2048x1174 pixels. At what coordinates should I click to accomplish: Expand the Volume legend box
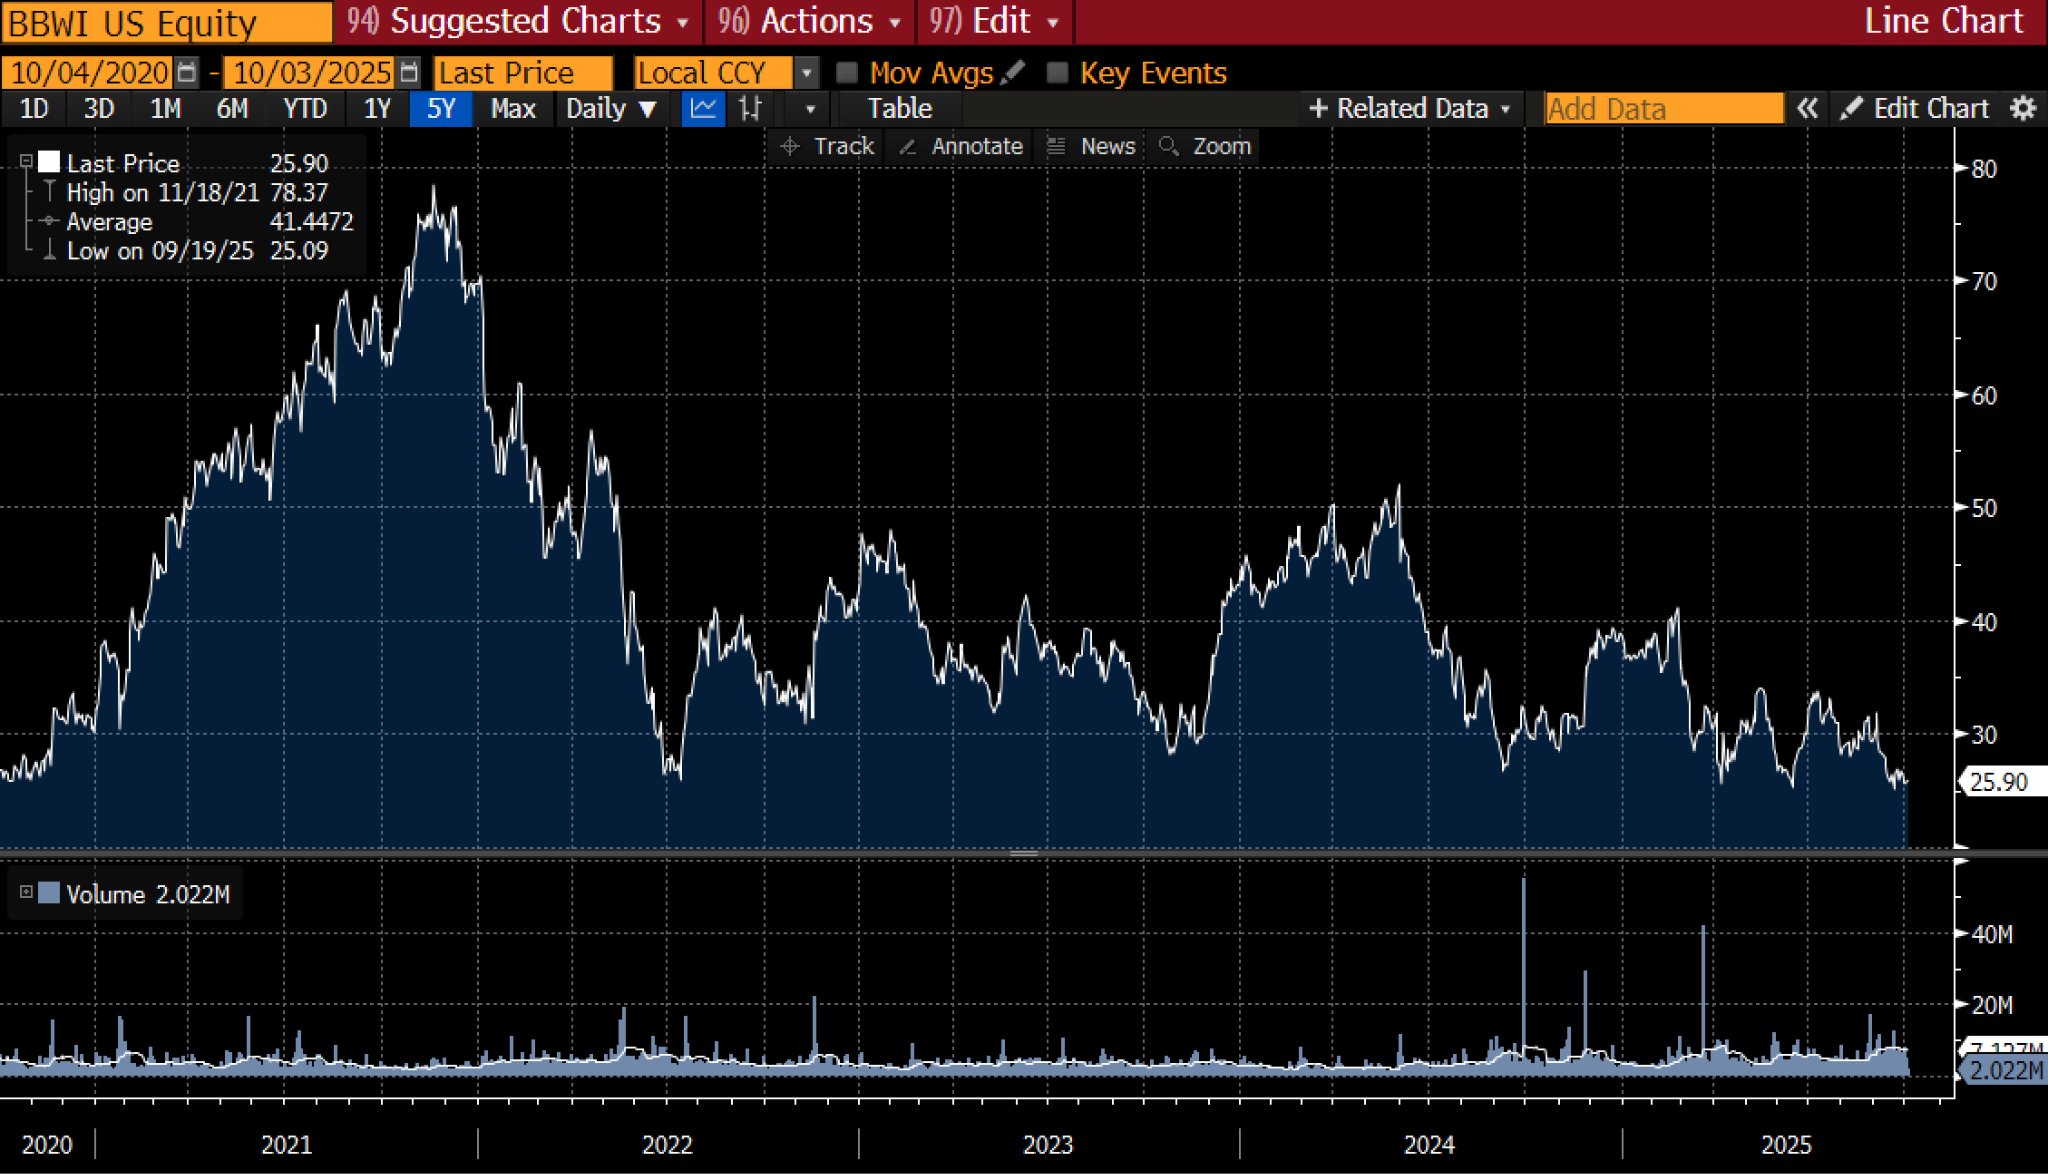pos(27,892)
